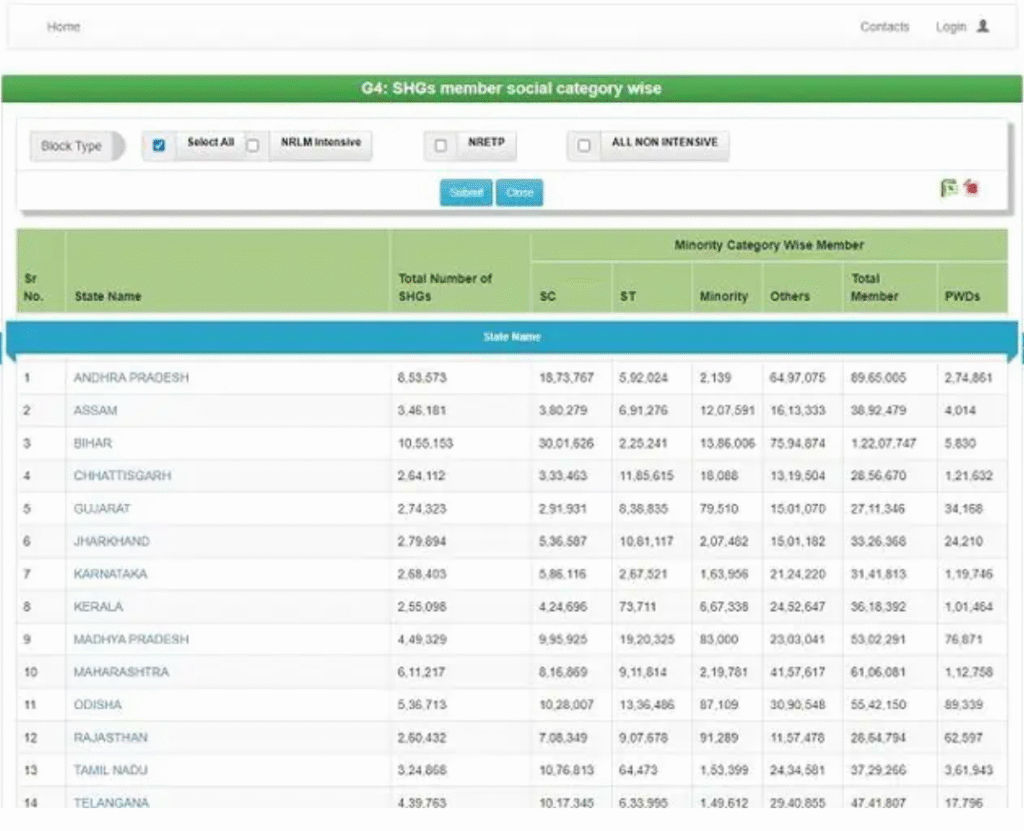Open RAJASTHAN state link
Viewport: 1024px width, 831px height.
coord(110,737)
